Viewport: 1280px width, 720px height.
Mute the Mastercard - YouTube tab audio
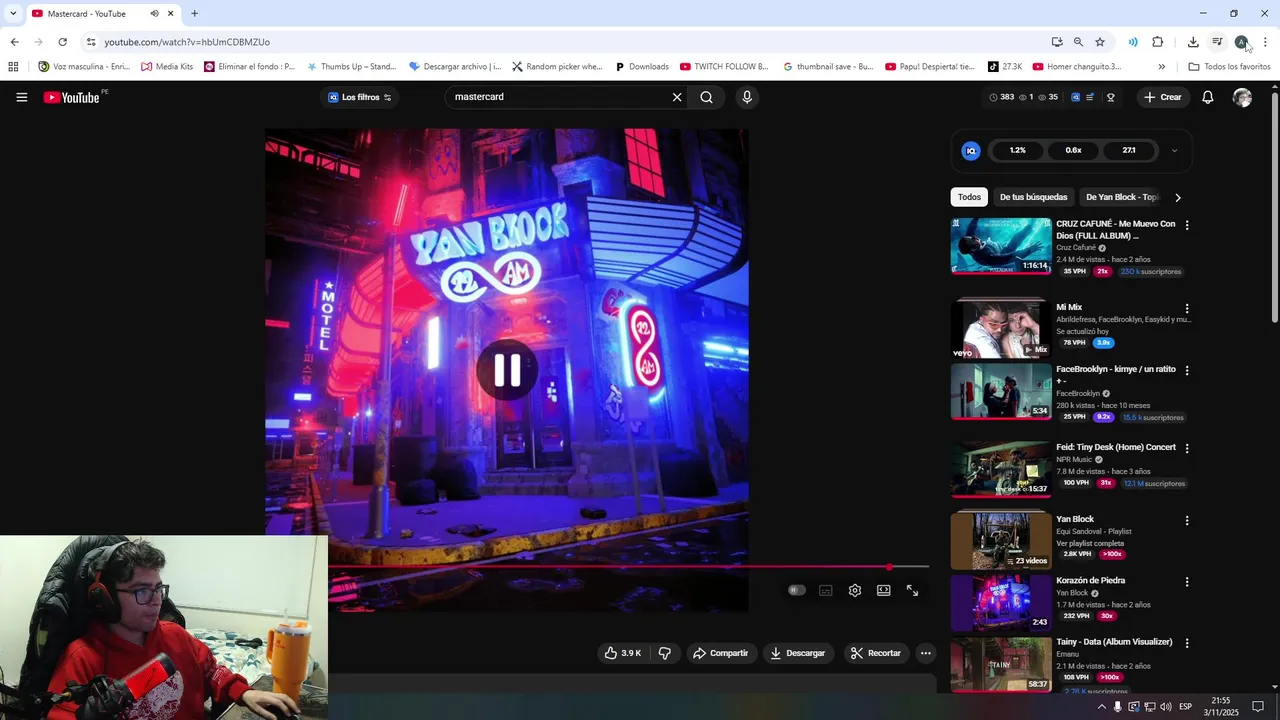point(154,13)
